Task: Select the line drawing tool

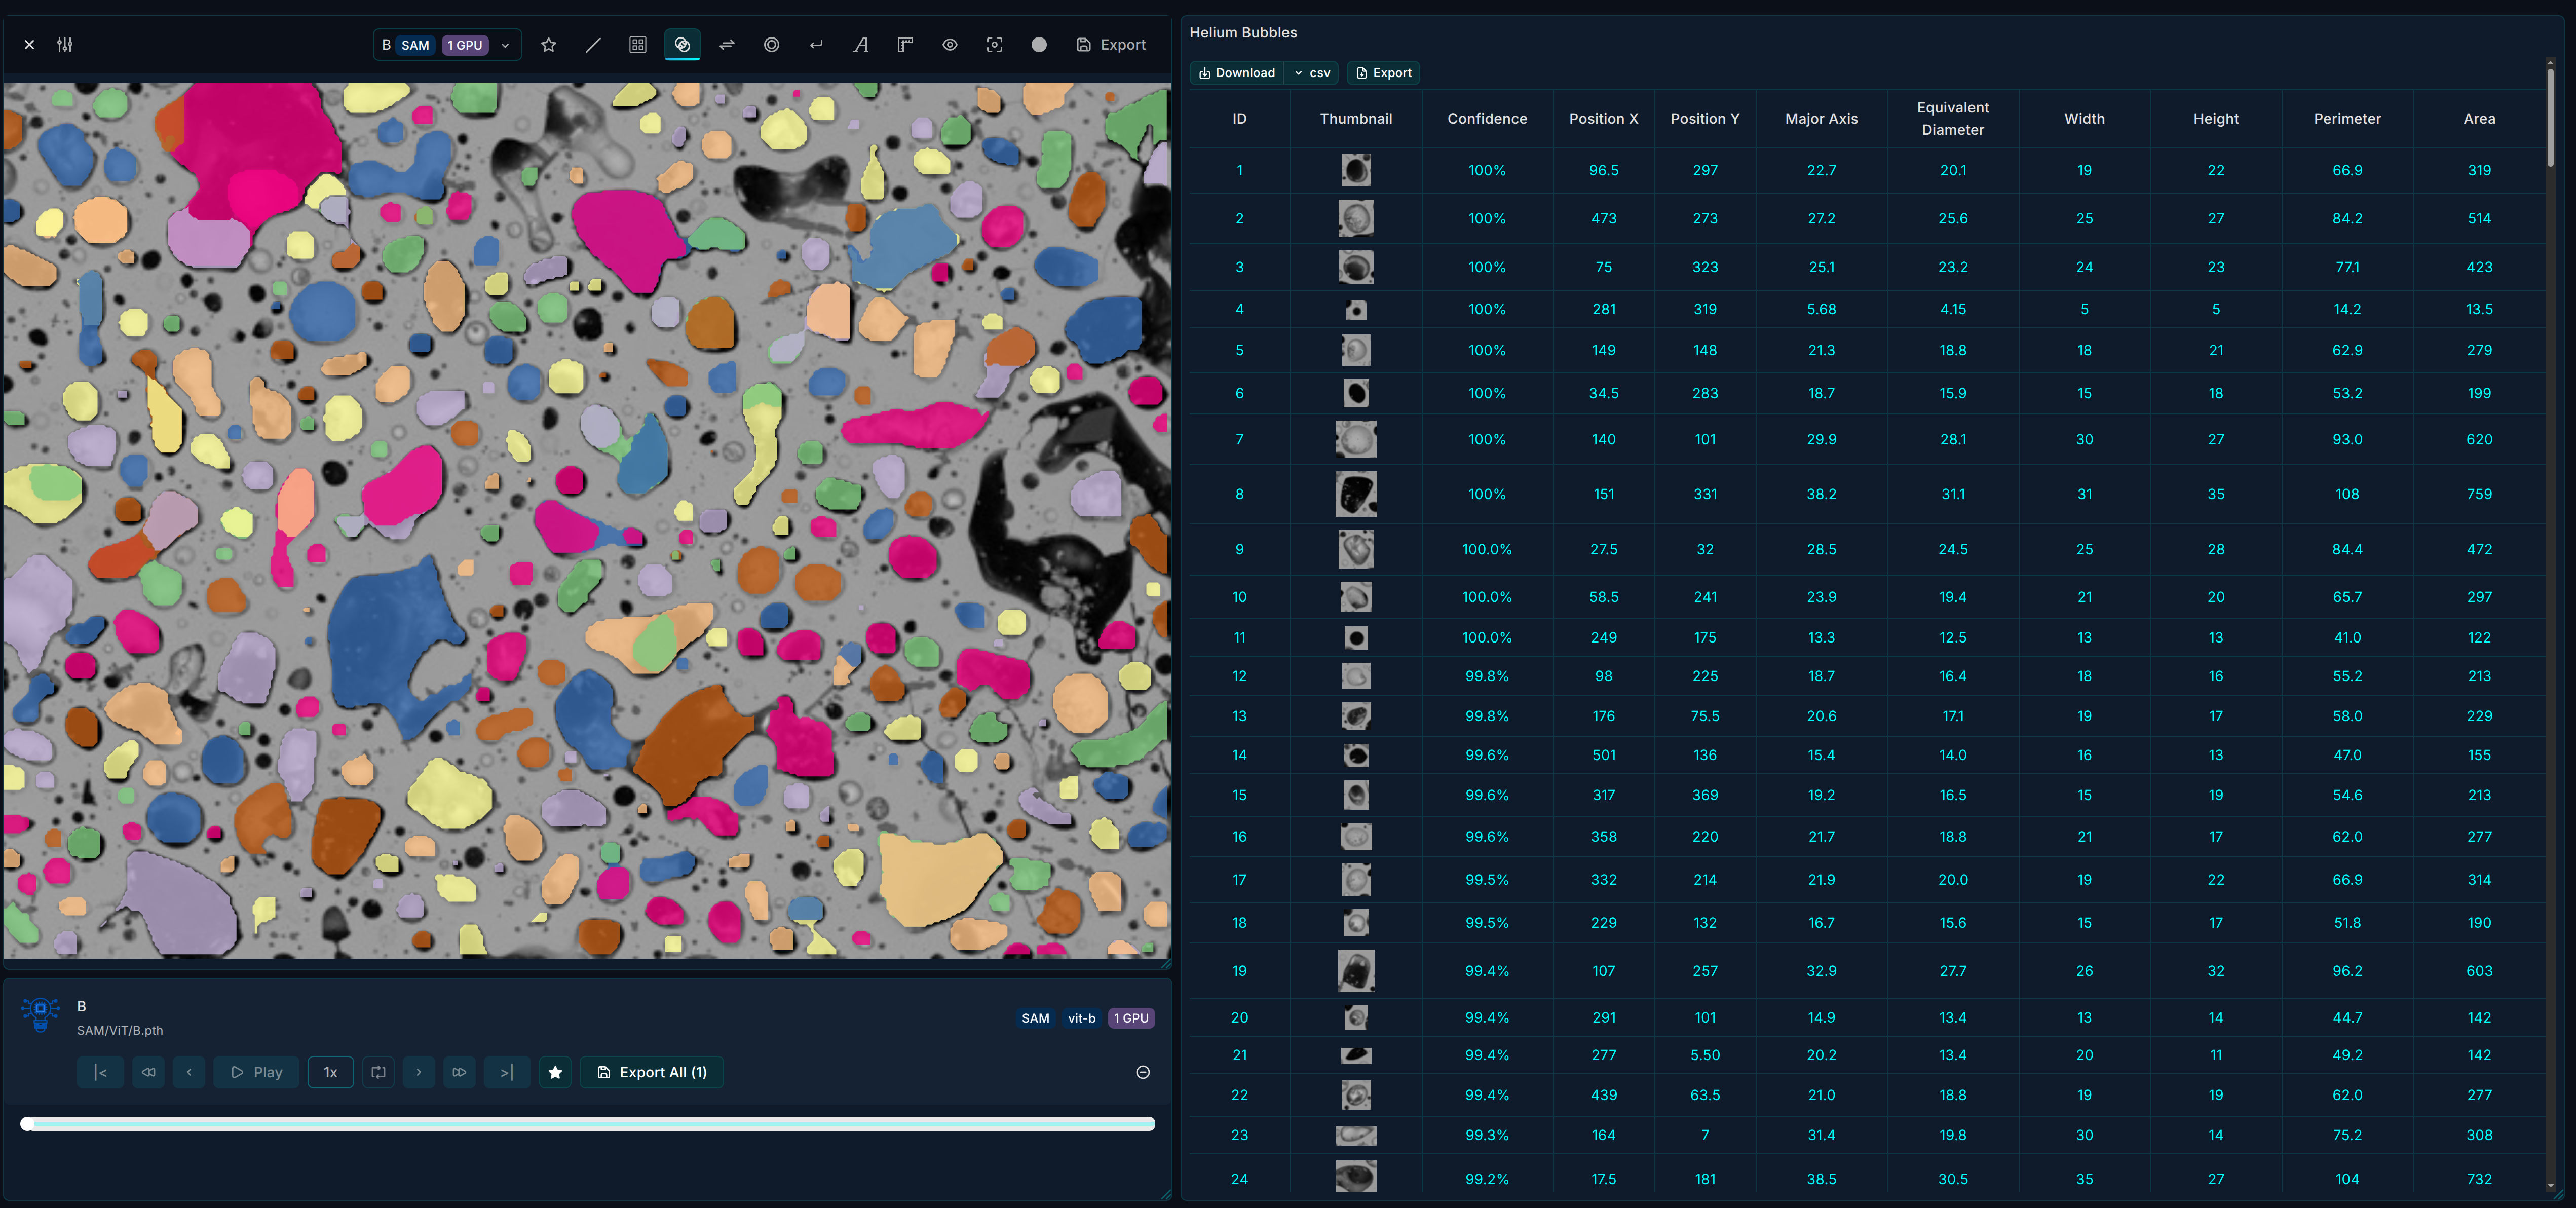Action: [593, 45]
